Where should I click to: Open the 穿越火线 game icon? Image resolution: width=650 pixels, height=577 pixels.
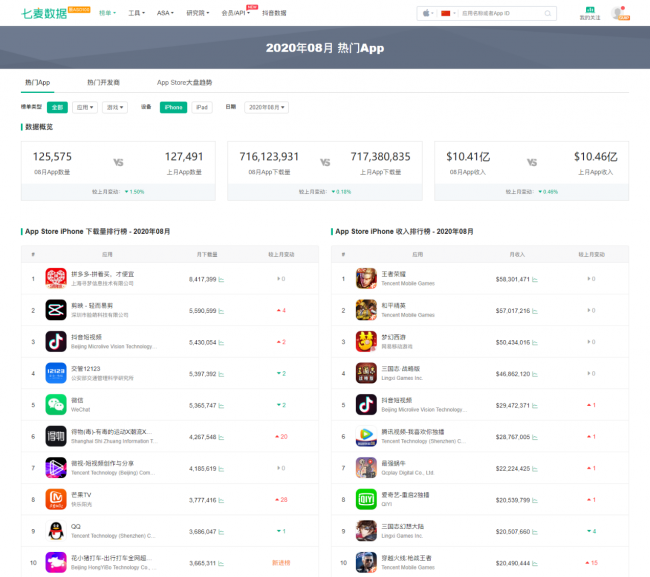point(366,562)
